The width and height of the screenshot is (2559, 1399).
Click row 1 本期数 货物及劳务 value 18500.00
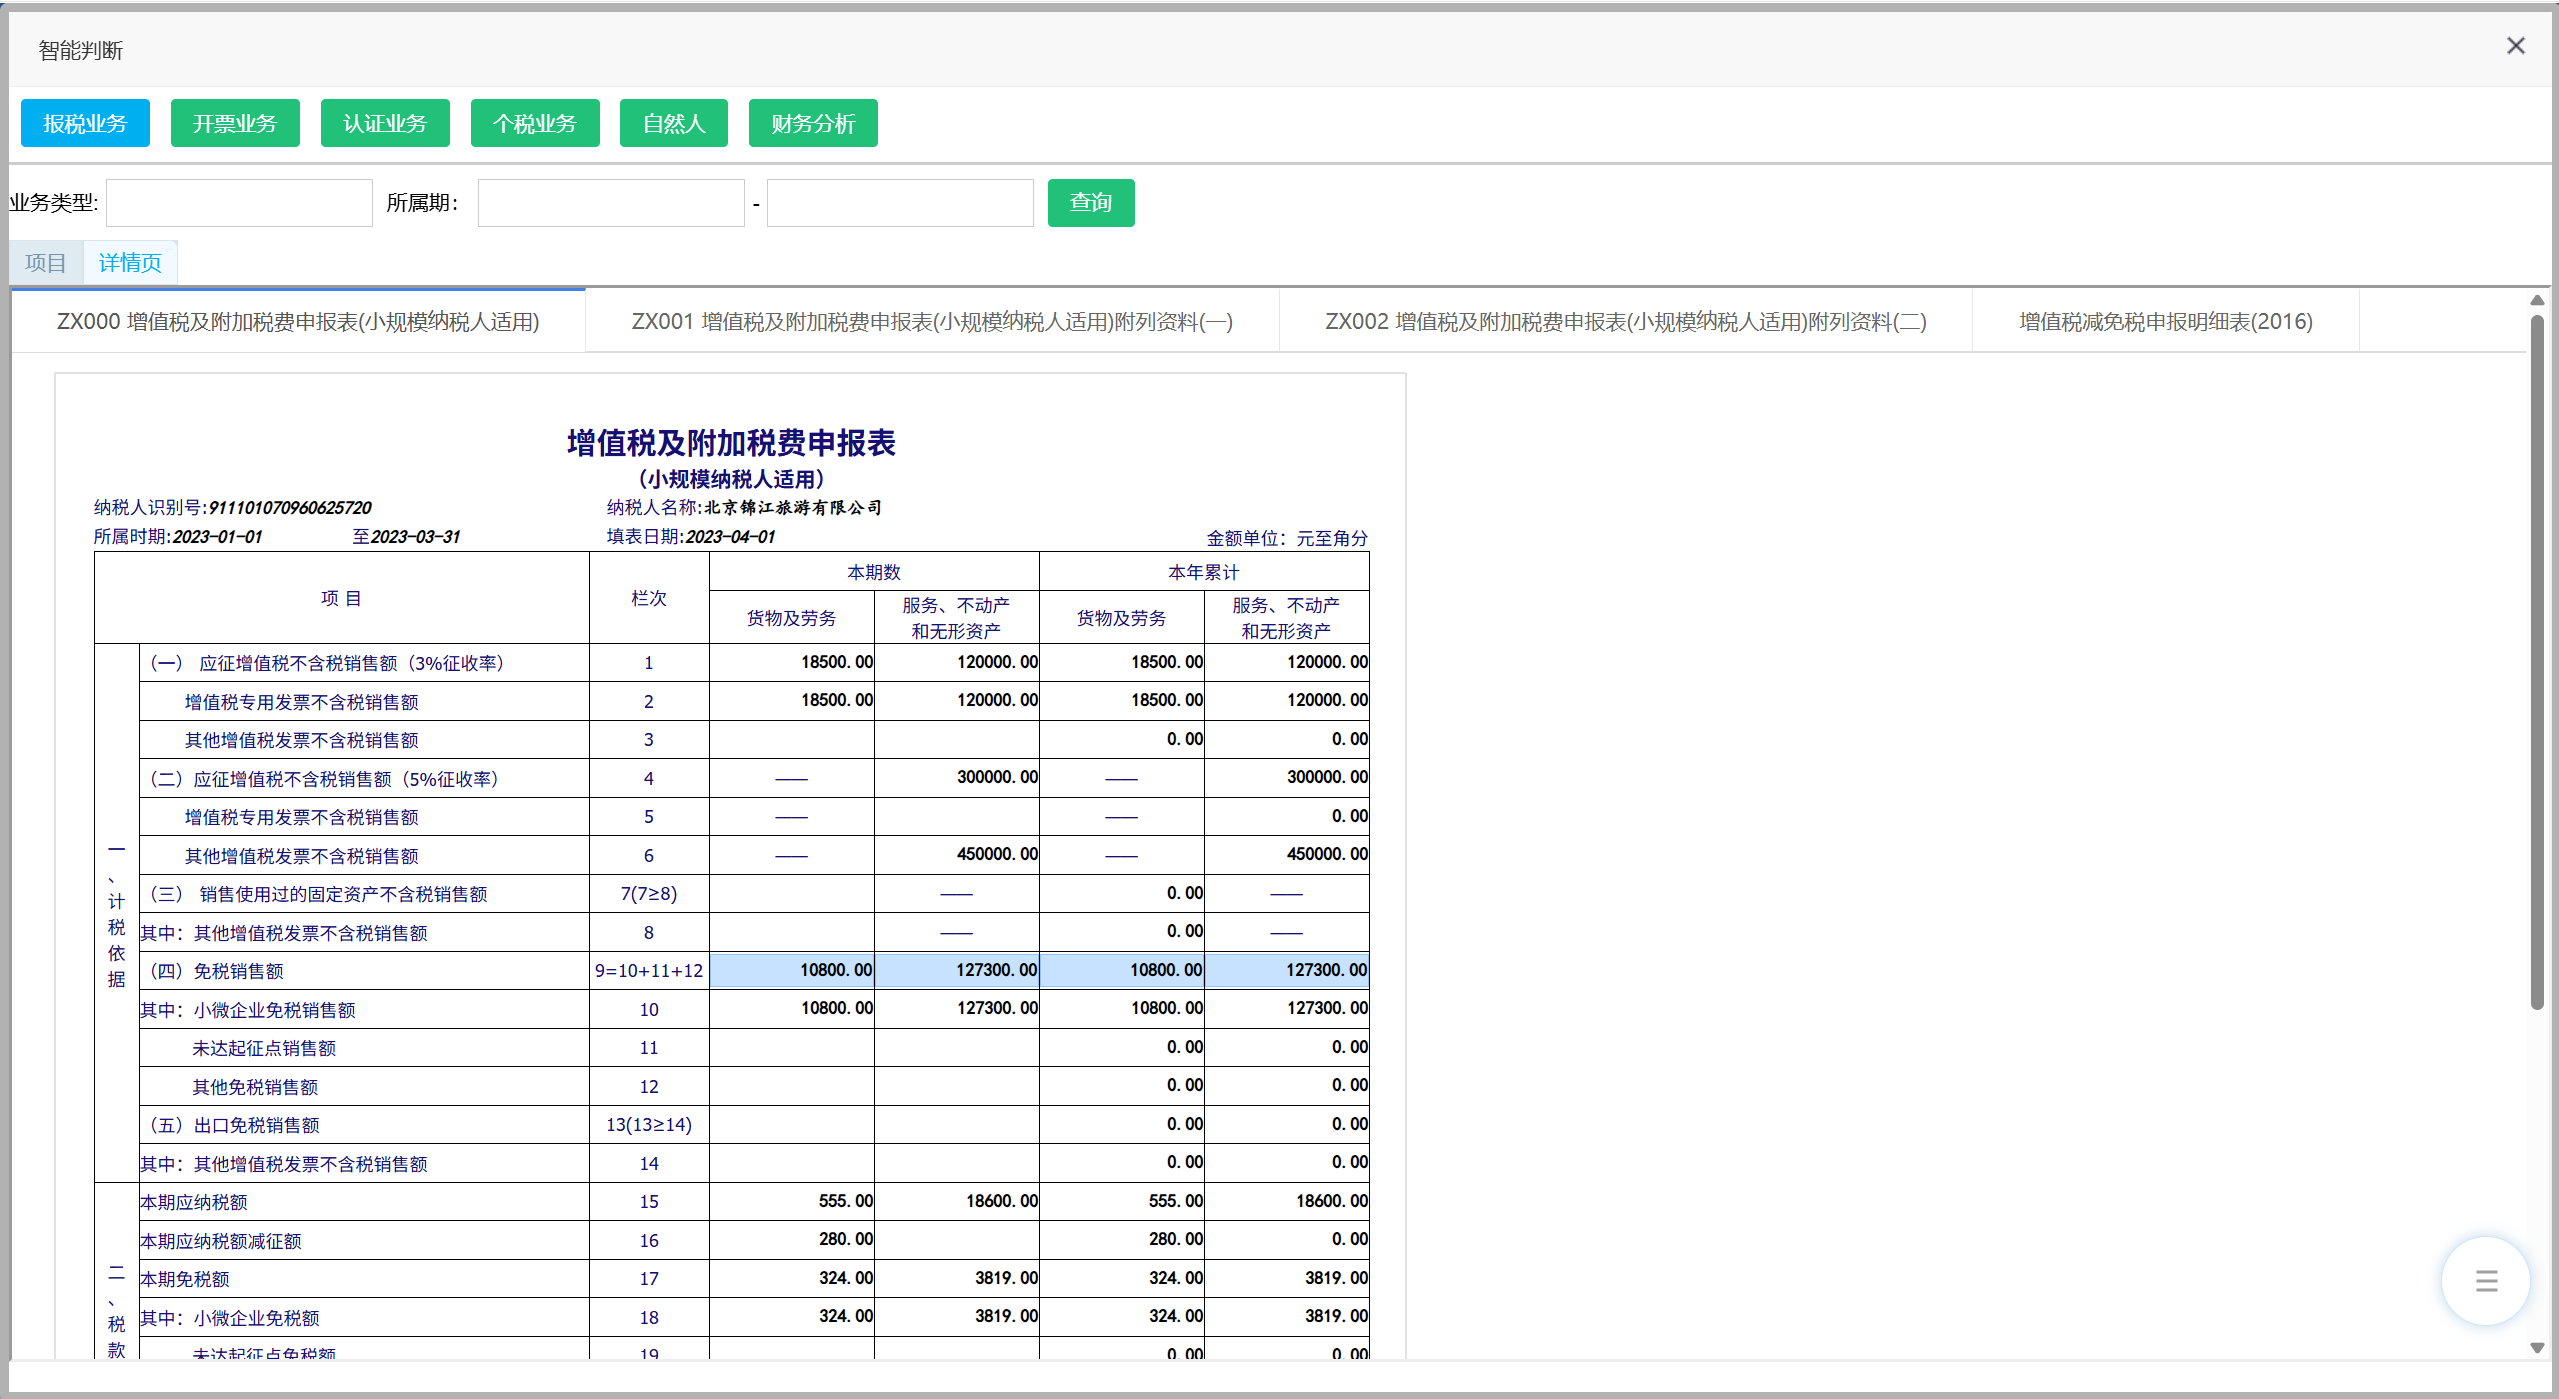[836, 662]
